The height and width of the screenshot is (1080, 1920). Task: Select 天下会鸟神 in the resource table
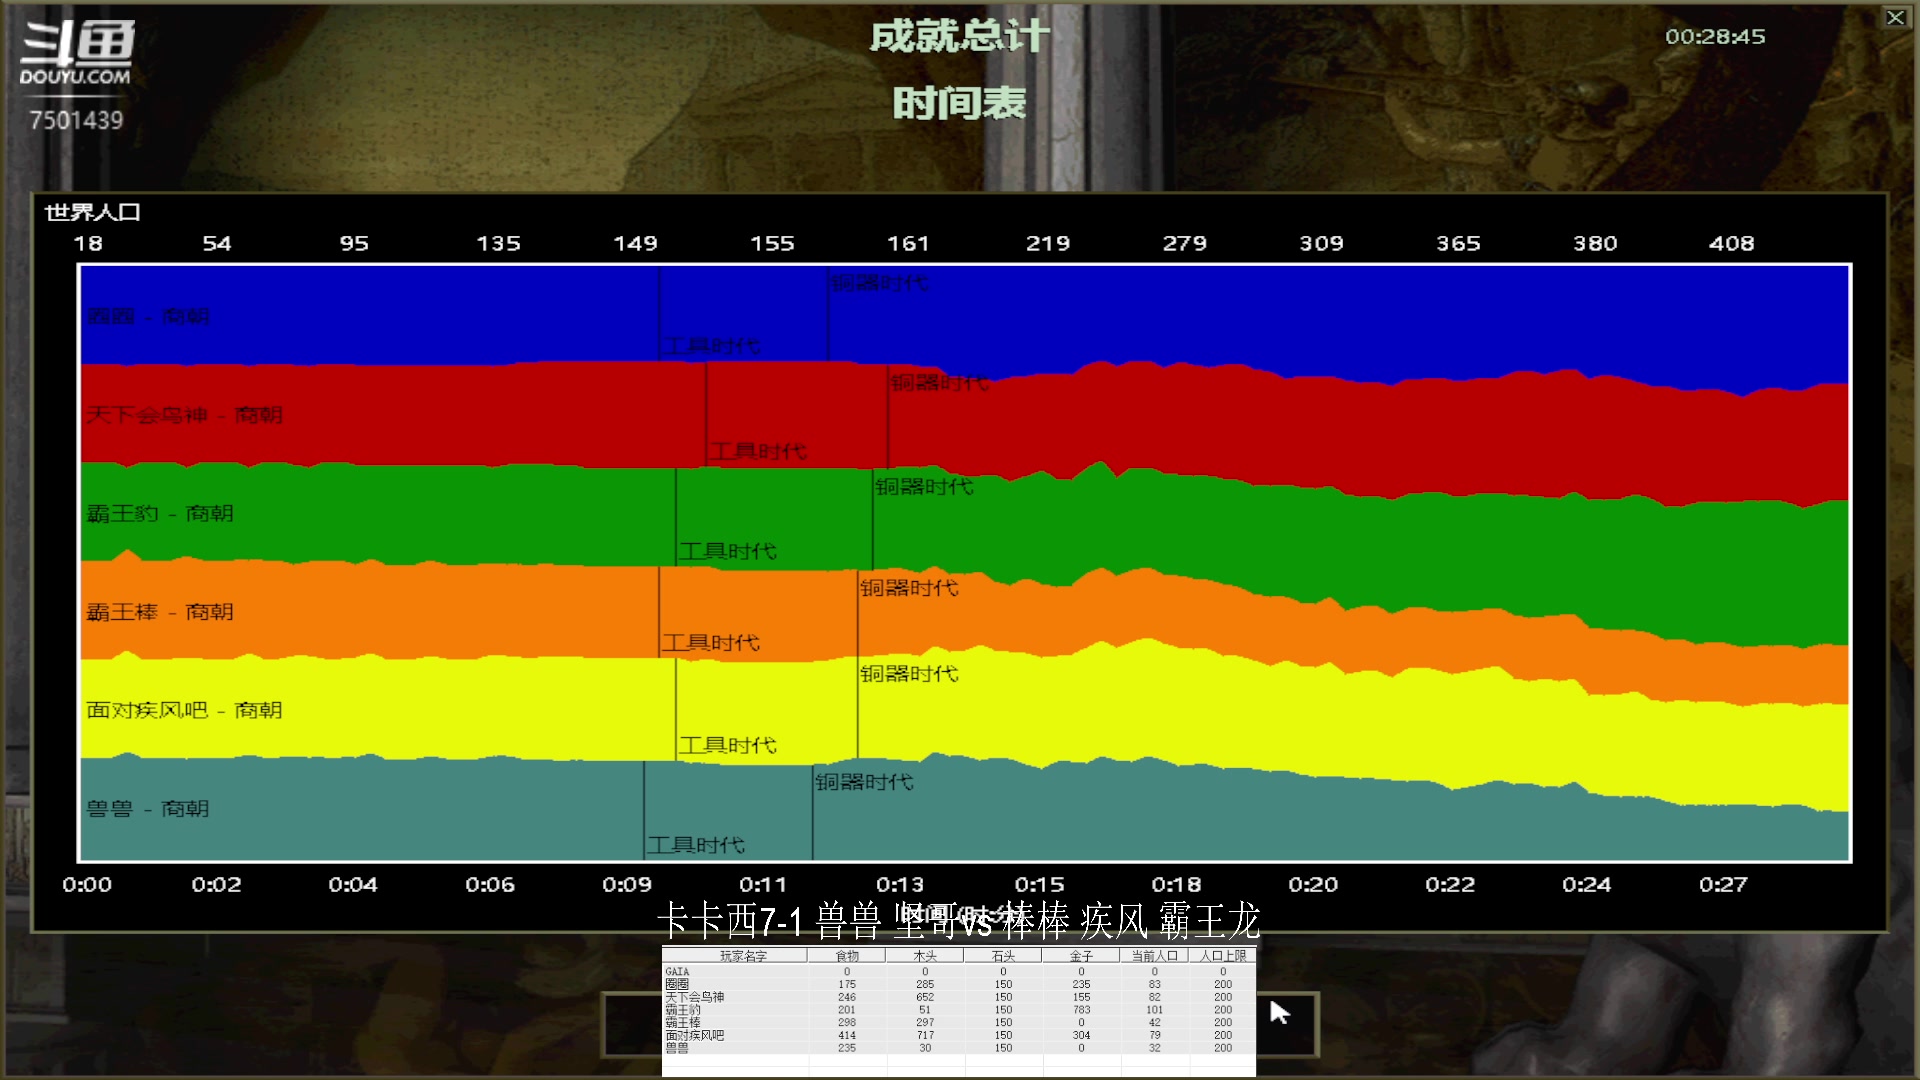click(958, 997)
